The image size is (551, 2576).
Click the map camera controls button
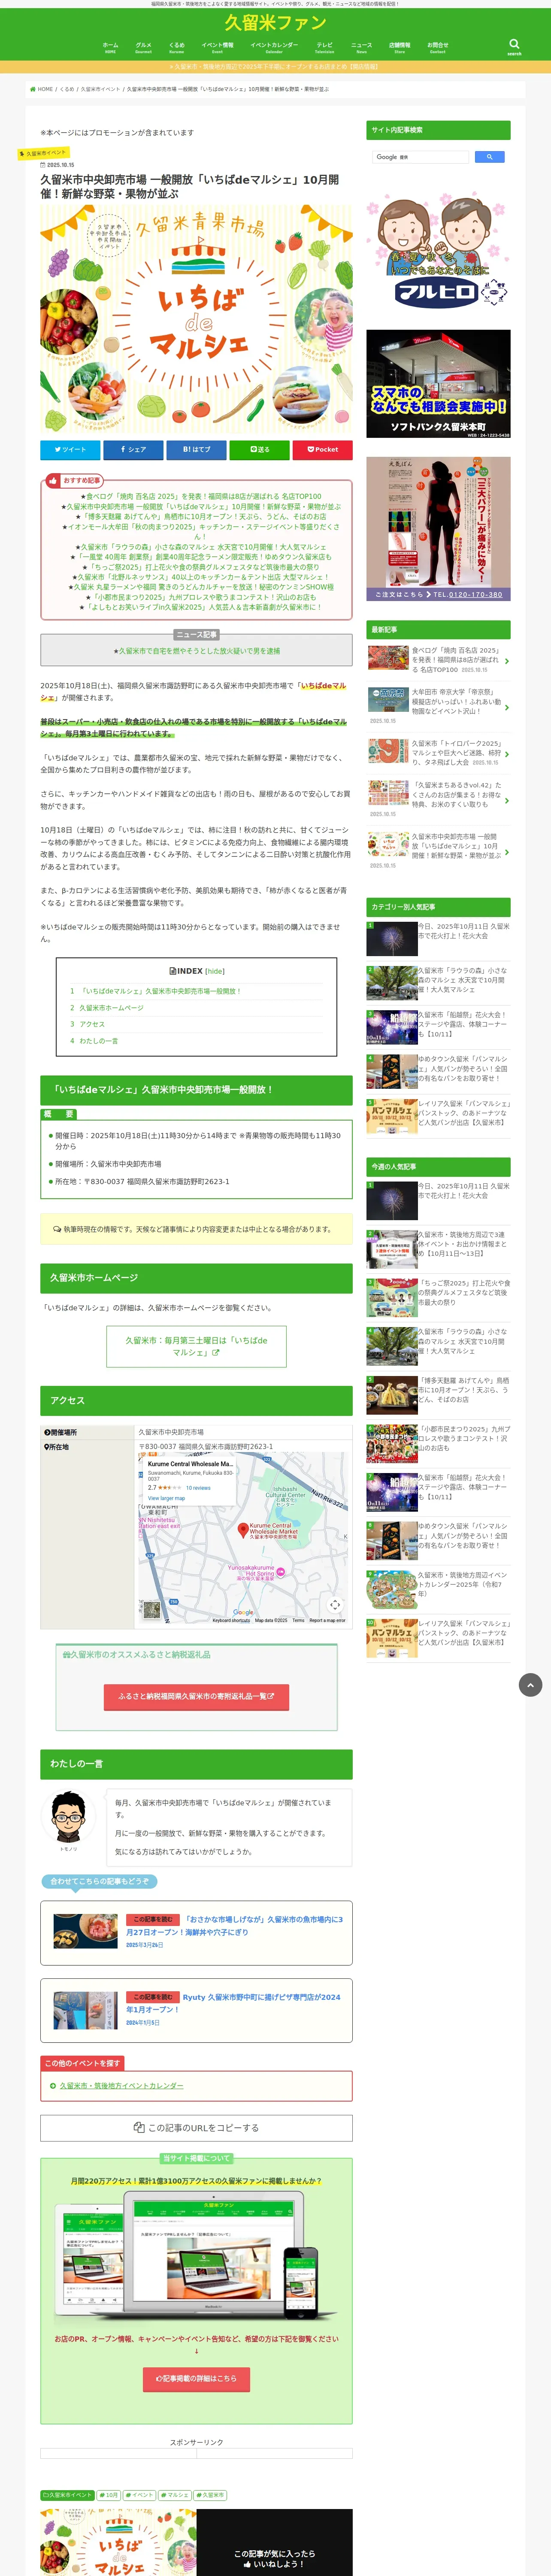tap(335, 1605)
